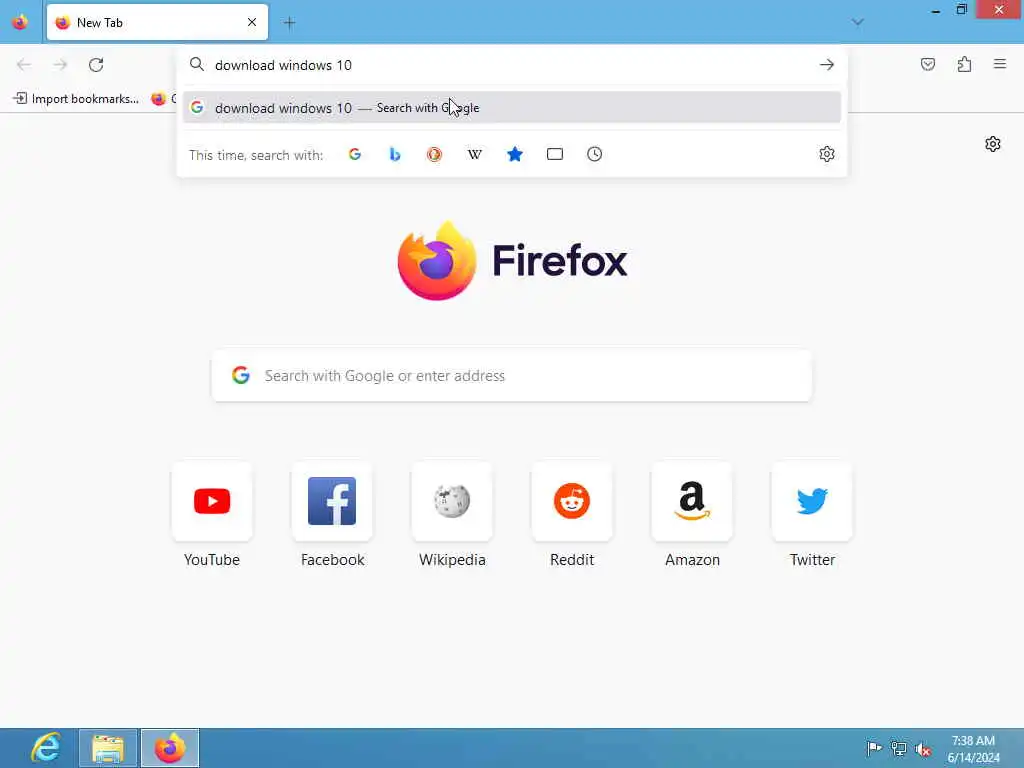
Task: Personalize new tab with gear icon
Action: [x=993, y=144]
